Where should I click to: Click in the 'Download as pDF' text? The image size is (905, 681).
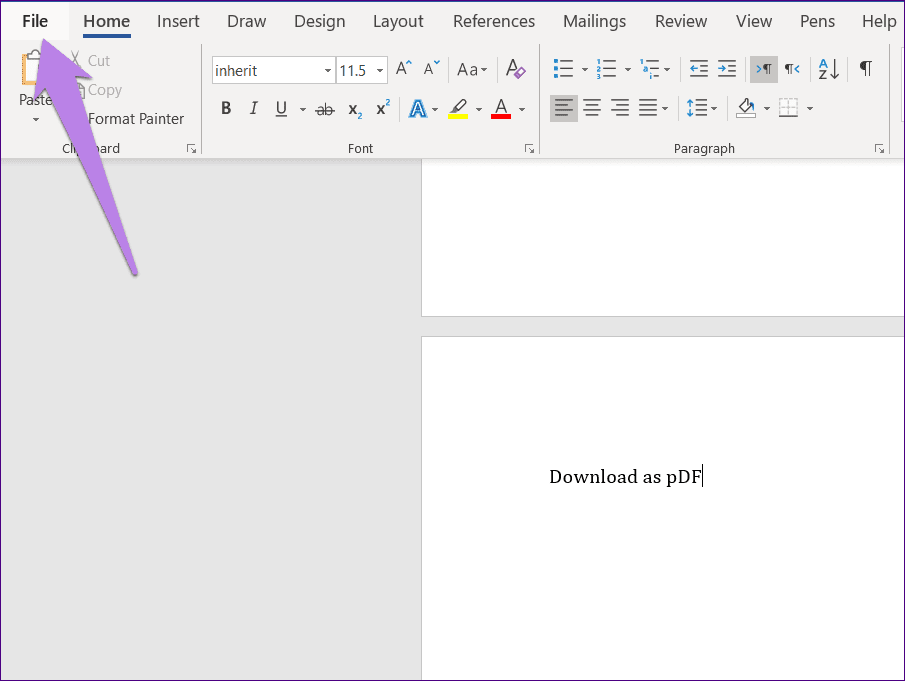(x=625, y=477)
